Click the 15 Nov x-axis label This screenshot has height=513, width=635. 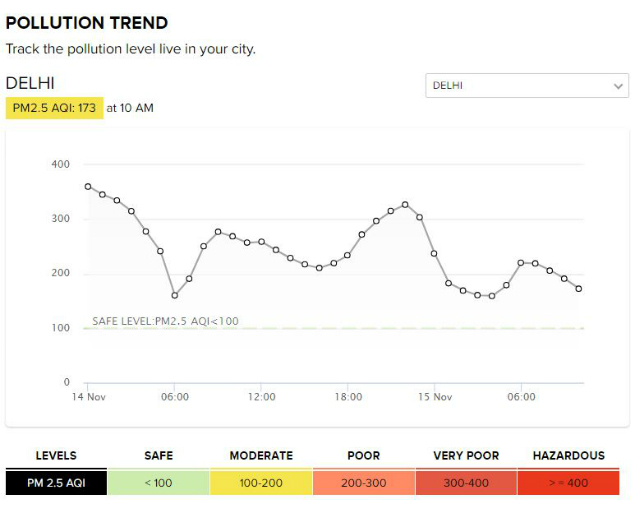[x=435, y=397]
